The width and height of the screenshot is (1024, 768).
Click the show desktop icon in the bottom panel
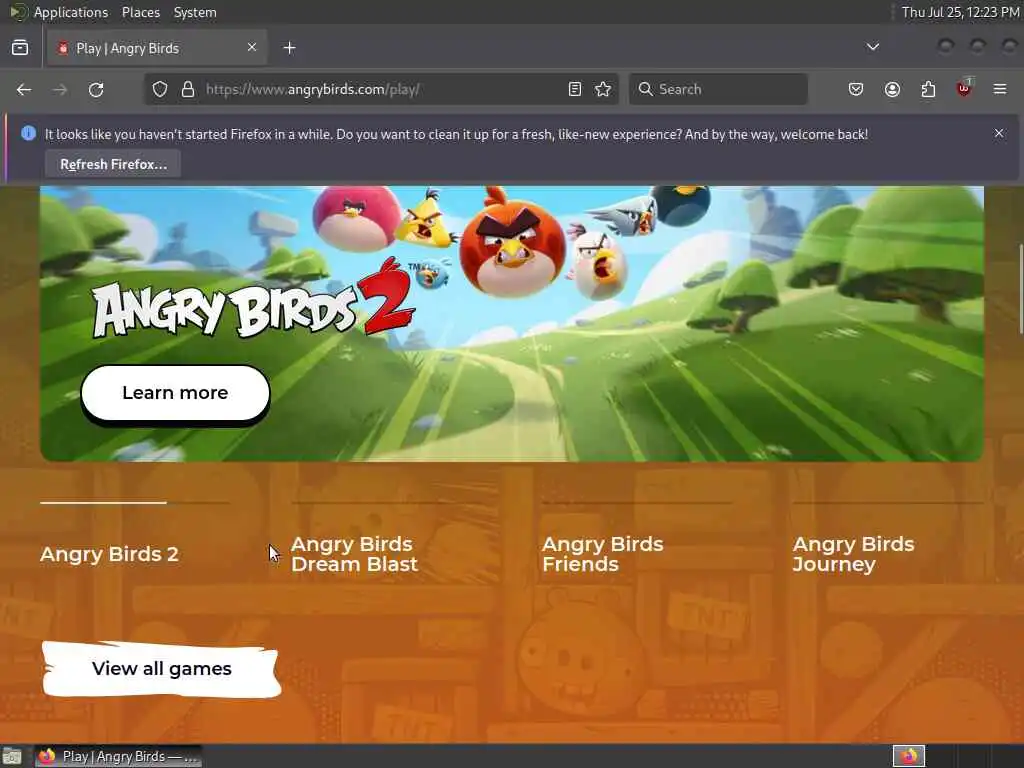(x=12, y=756)
